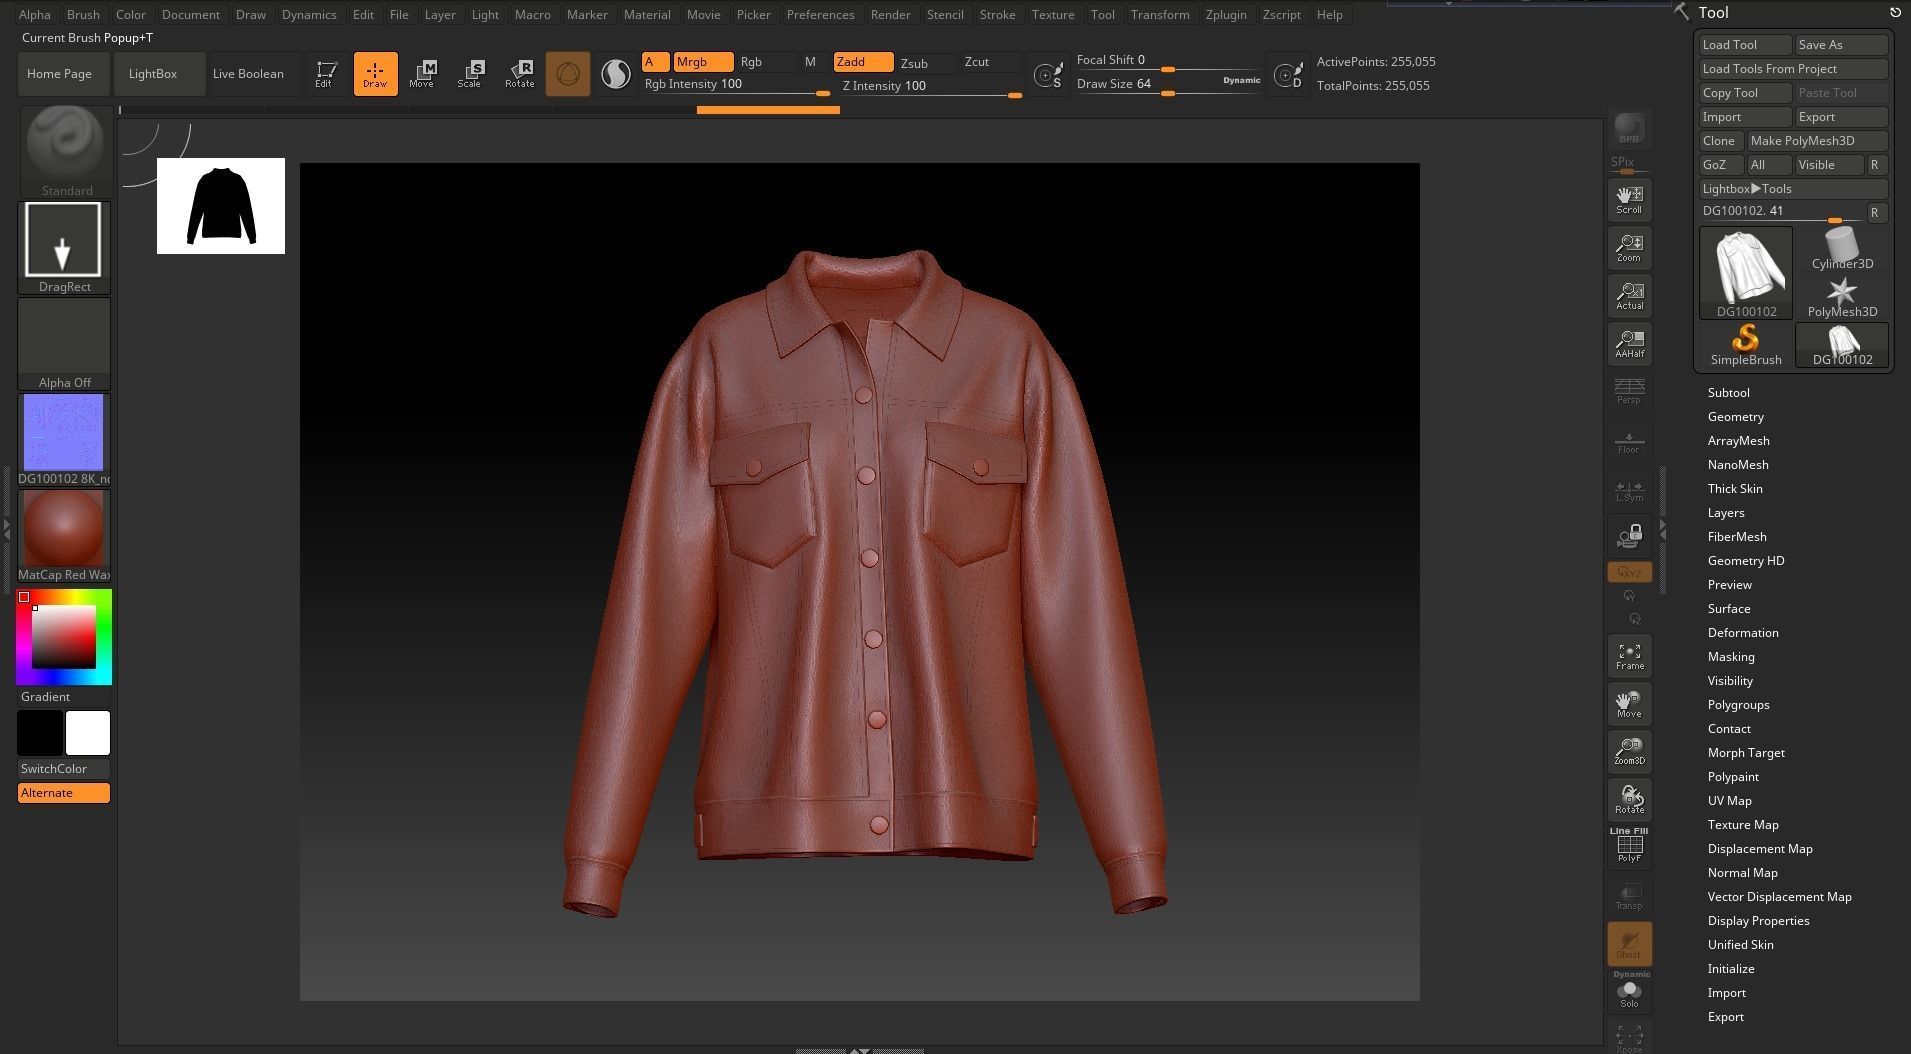Image resolution: width=1911 pixels, height=1054 pixels.
Task: Open the Preferences menu
Action: 820,15
